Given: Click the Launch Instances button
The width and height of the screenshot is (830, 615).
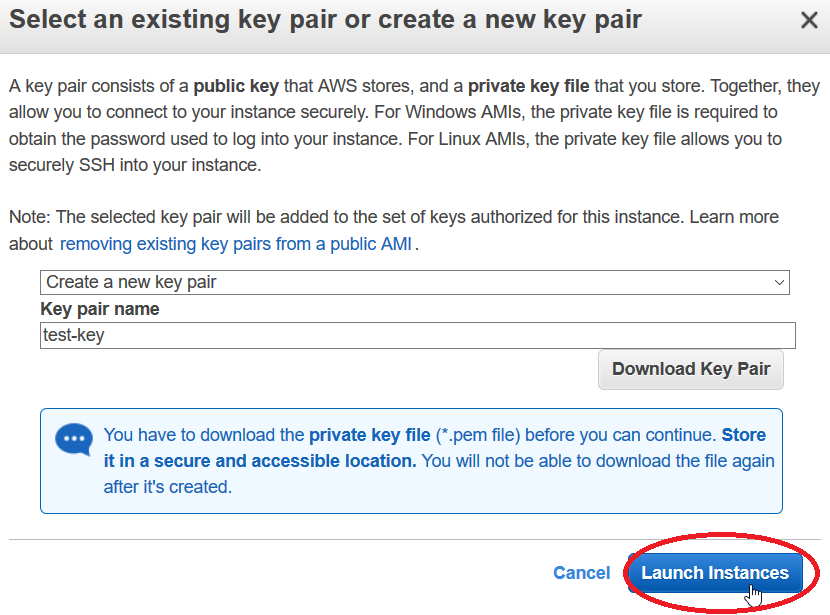Looking at the screenshot, I should point(715,573).
